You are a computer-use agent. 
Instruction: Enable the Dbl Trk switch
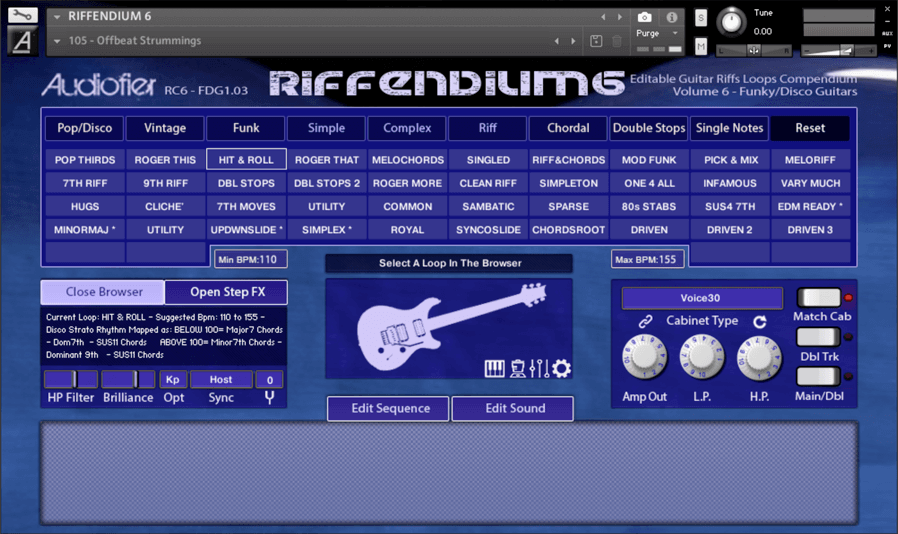coord(818,337)
